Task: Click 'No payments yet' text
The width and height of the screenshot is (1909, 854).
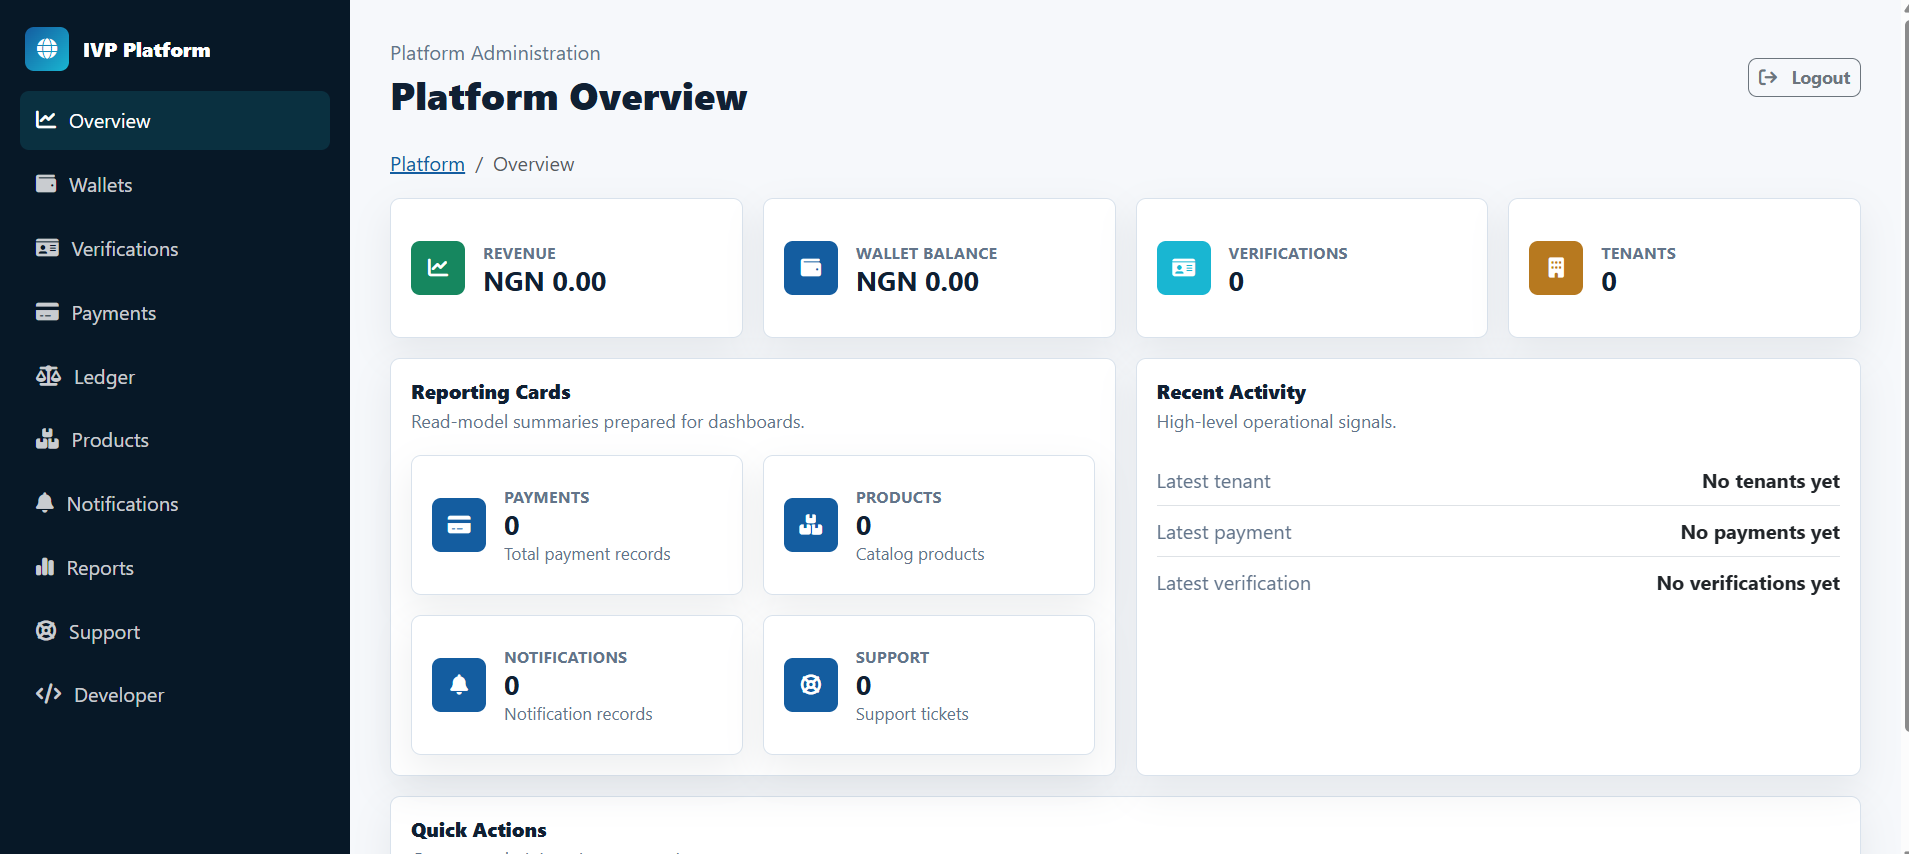Action: pyautogui.click(x=1760, y=532)
